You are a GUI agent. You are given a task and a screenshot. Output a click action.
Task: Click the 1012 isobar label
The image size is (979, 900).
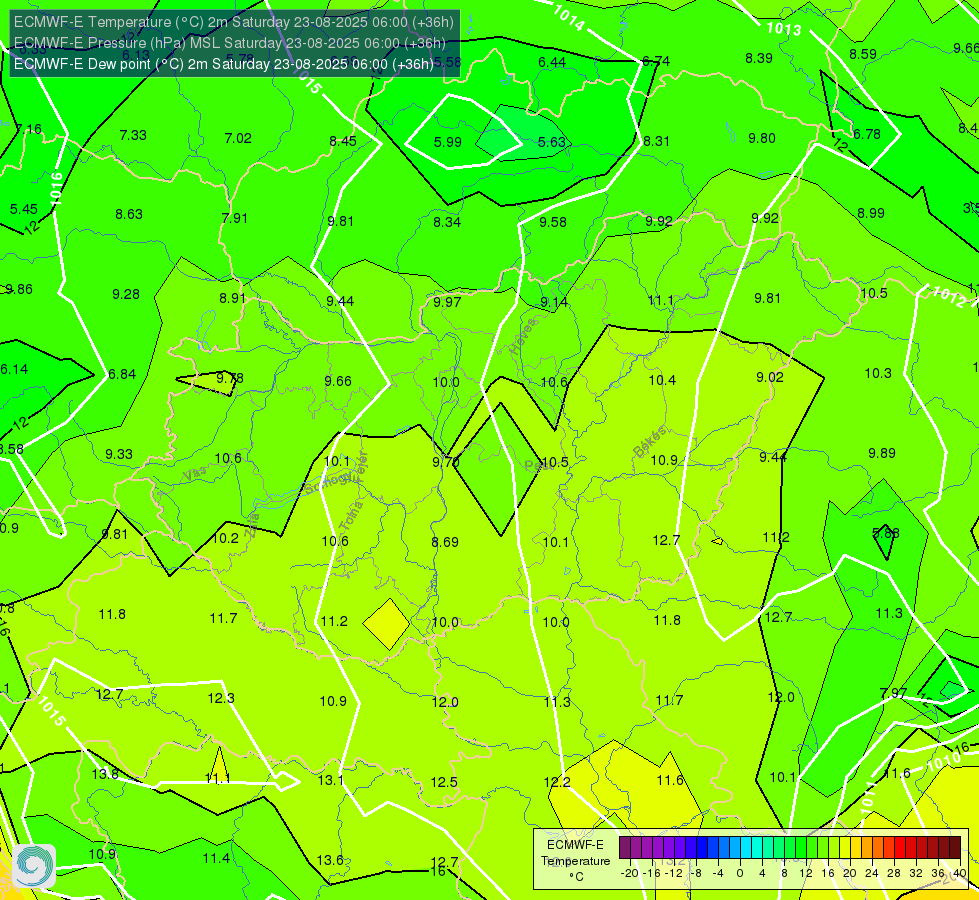(948, 295)
